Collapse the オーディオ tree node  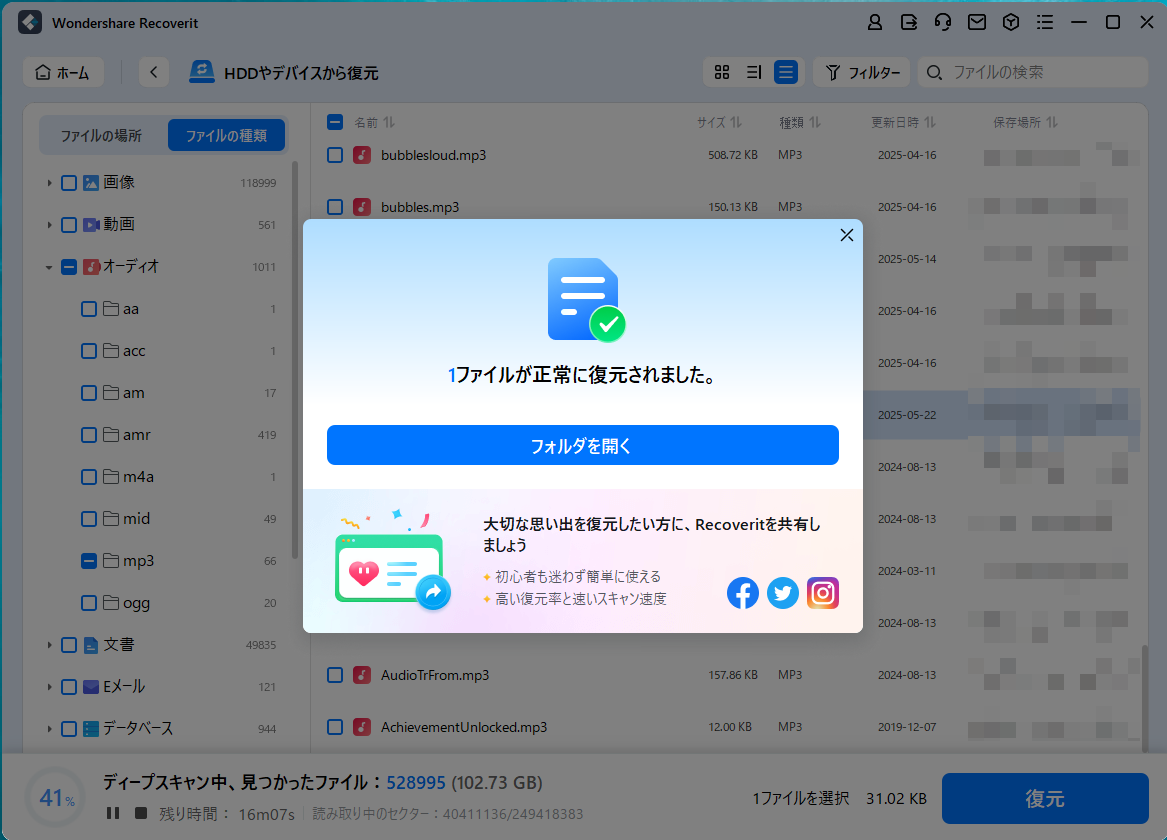click(49, 266)
